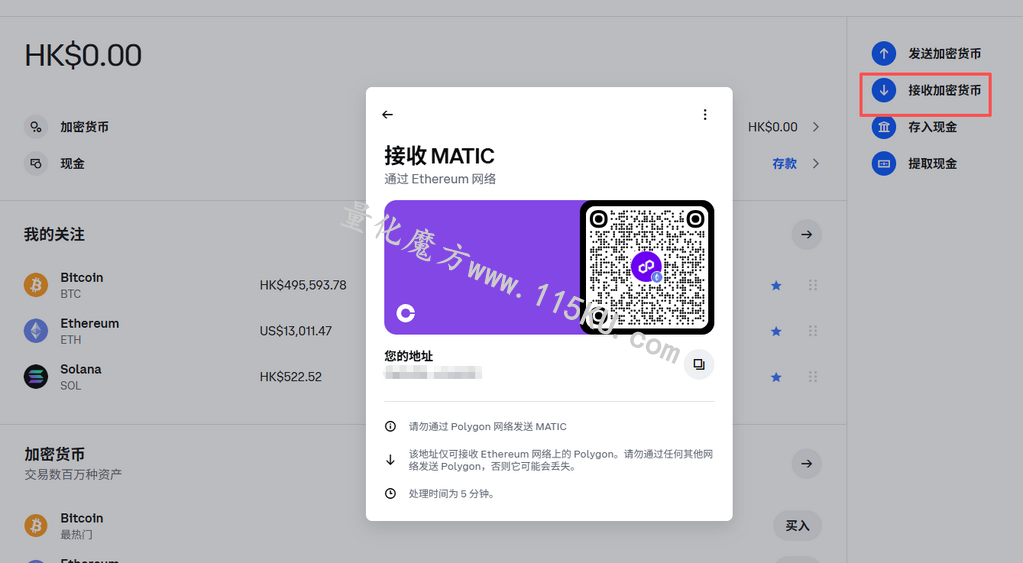Click the down arrow icon beside address note
Screen dimensions: 1023x563
click(x=390, y=460)
